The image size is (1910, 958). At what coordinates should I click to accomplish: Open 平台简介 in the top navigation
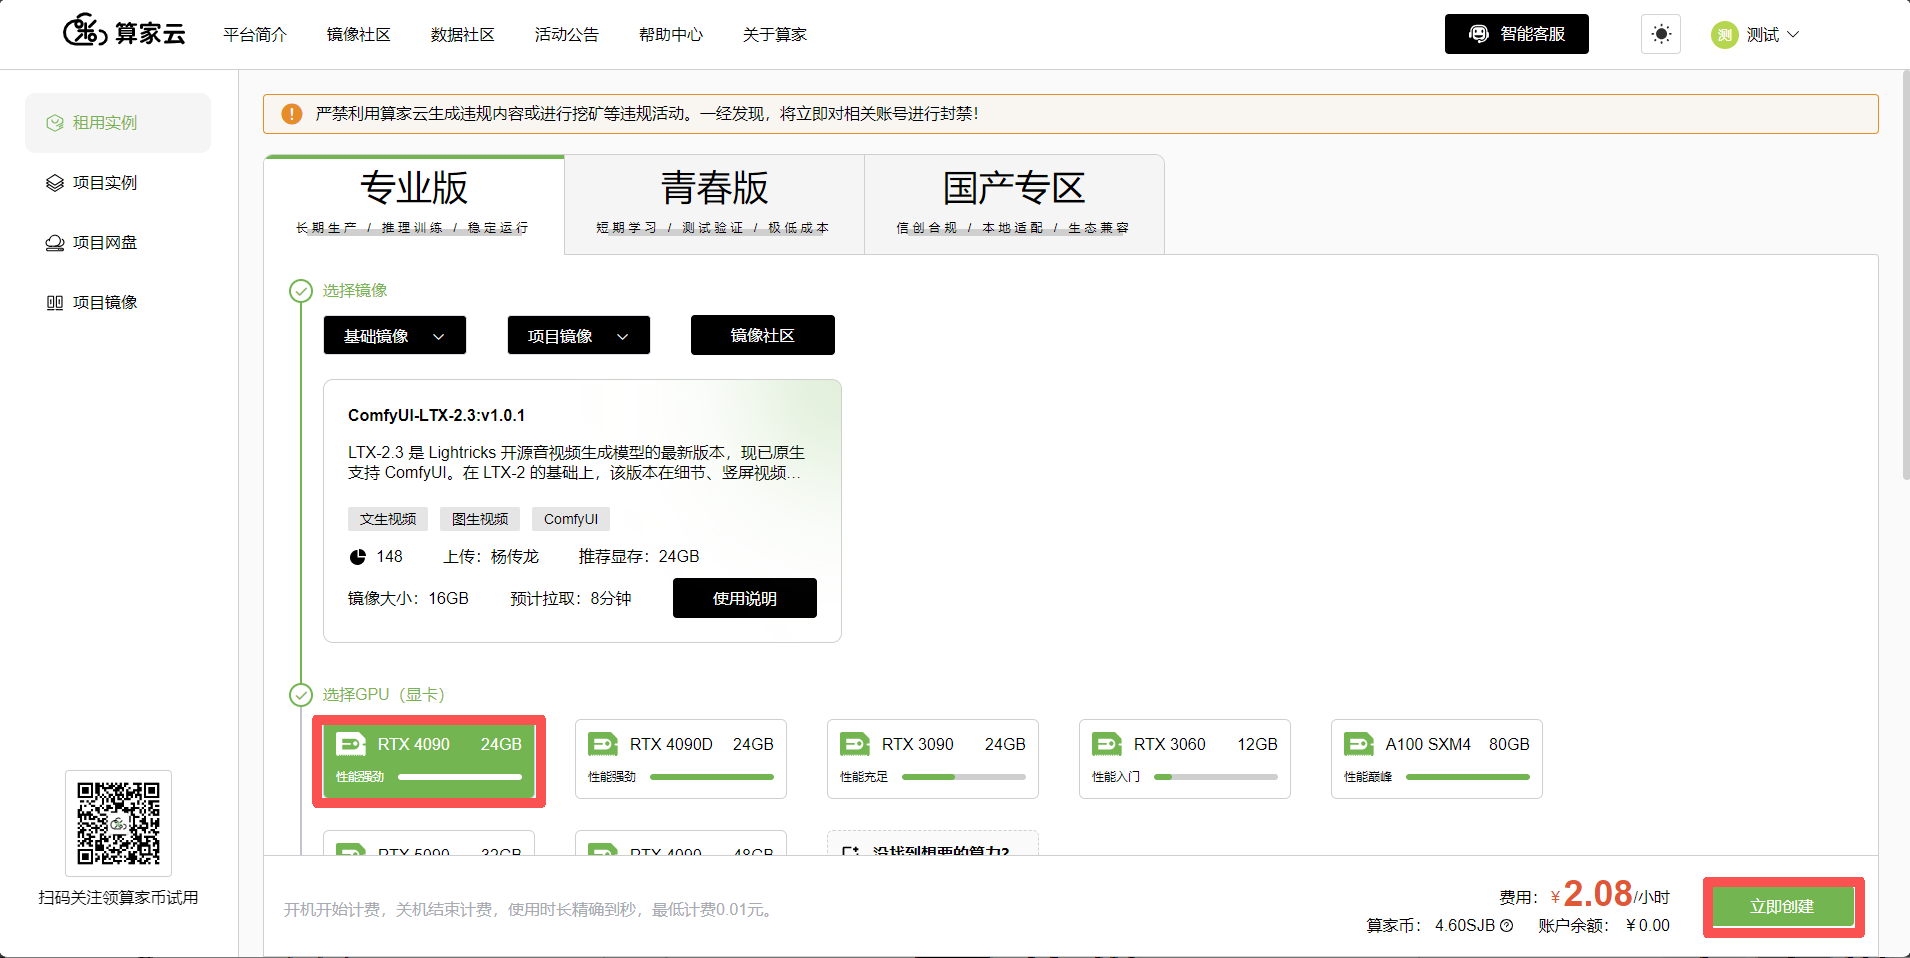click(255, 35)
